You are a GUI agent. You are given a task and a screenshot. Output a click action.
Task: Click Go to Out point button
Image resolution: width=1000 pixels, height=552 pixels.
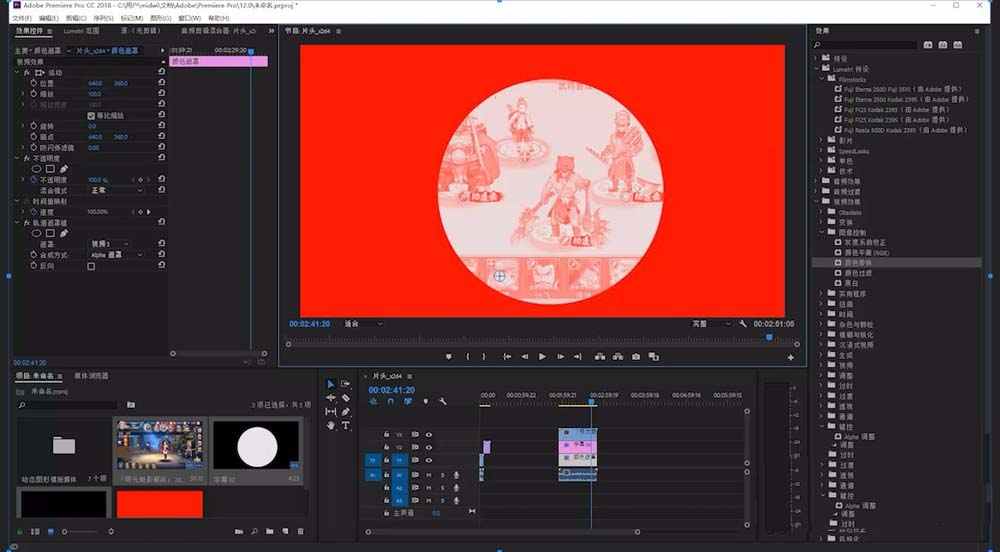click(577, 357)
